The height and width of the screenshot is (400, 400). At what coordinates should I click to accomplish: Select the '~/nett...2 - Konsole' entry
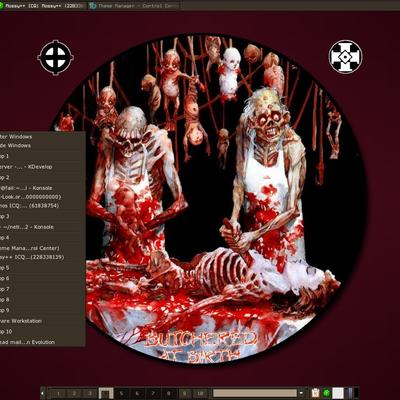[x=43, y=227]
